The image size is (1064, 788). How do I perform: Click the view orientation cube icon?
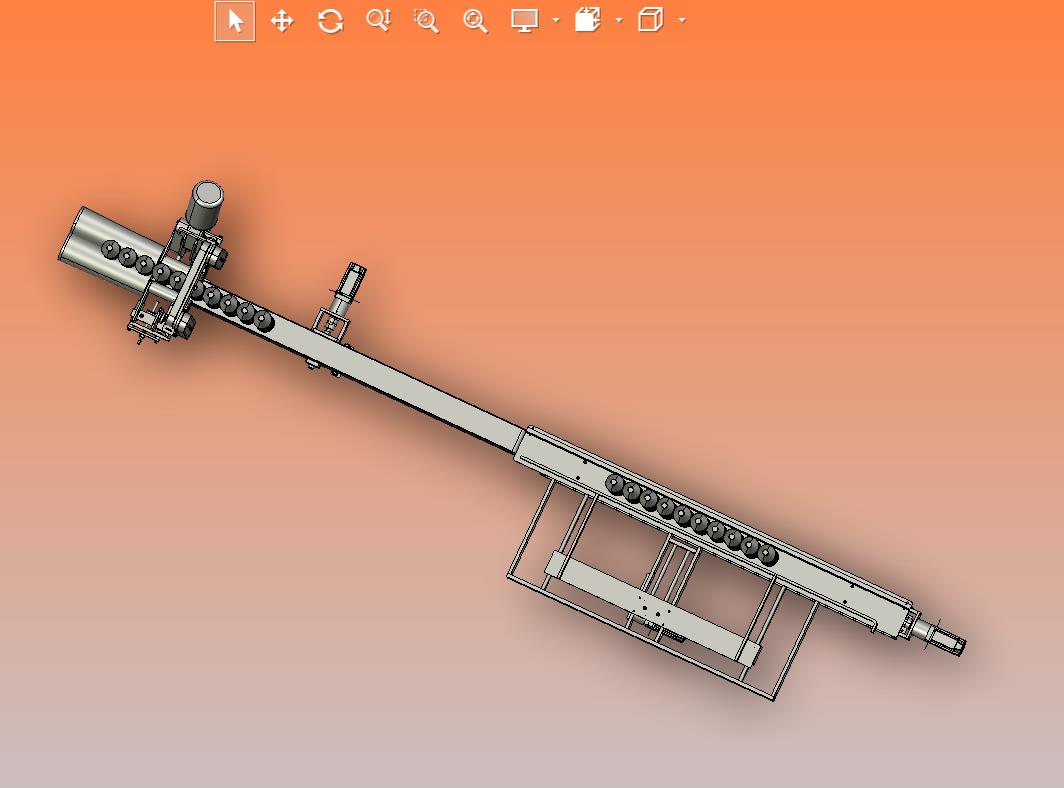coord(650,20)
